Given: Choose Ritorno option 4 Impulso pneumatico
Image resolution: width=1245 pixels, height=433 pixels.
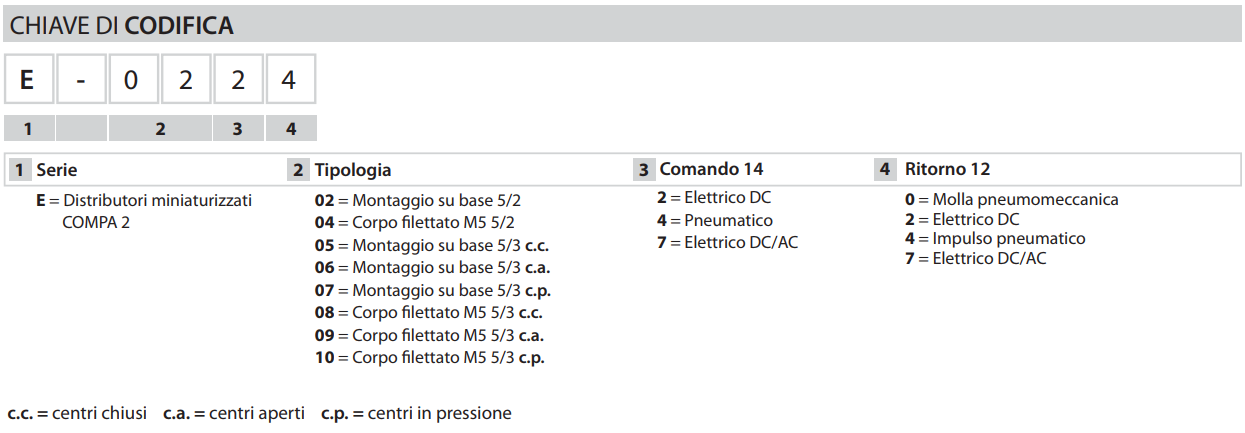Looking at the screenshot, I should [x=995, y=238].
